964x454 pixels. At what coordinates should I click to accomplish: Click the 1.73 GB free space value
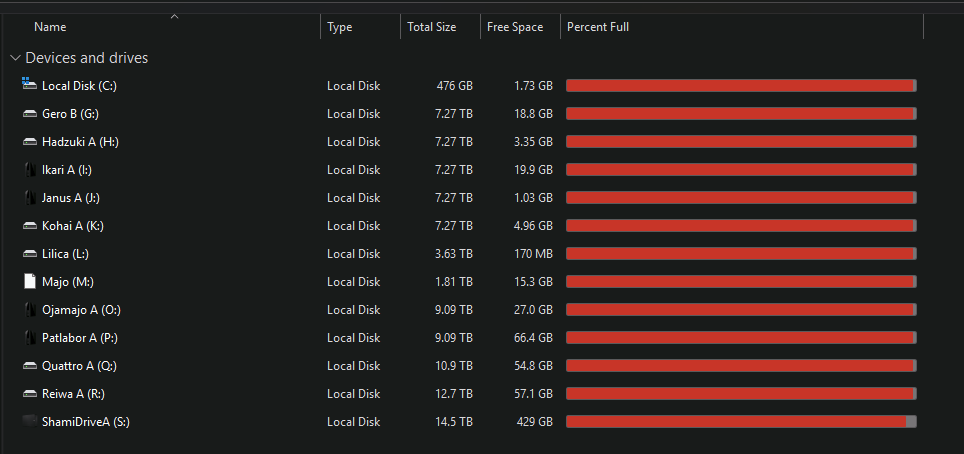point(533,86)
